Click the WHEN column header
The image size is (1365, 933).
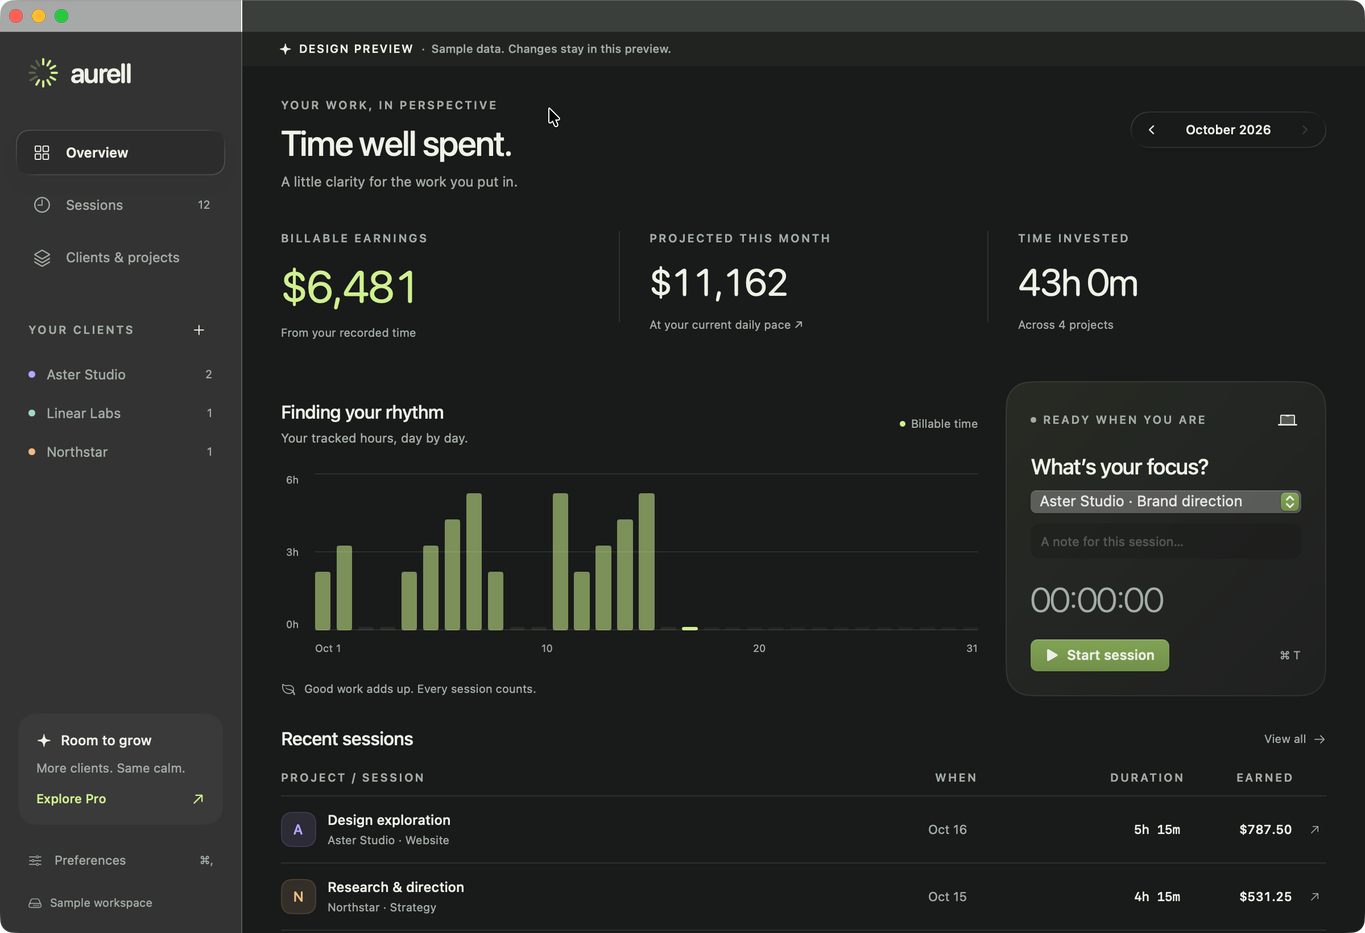coord(956,778)
